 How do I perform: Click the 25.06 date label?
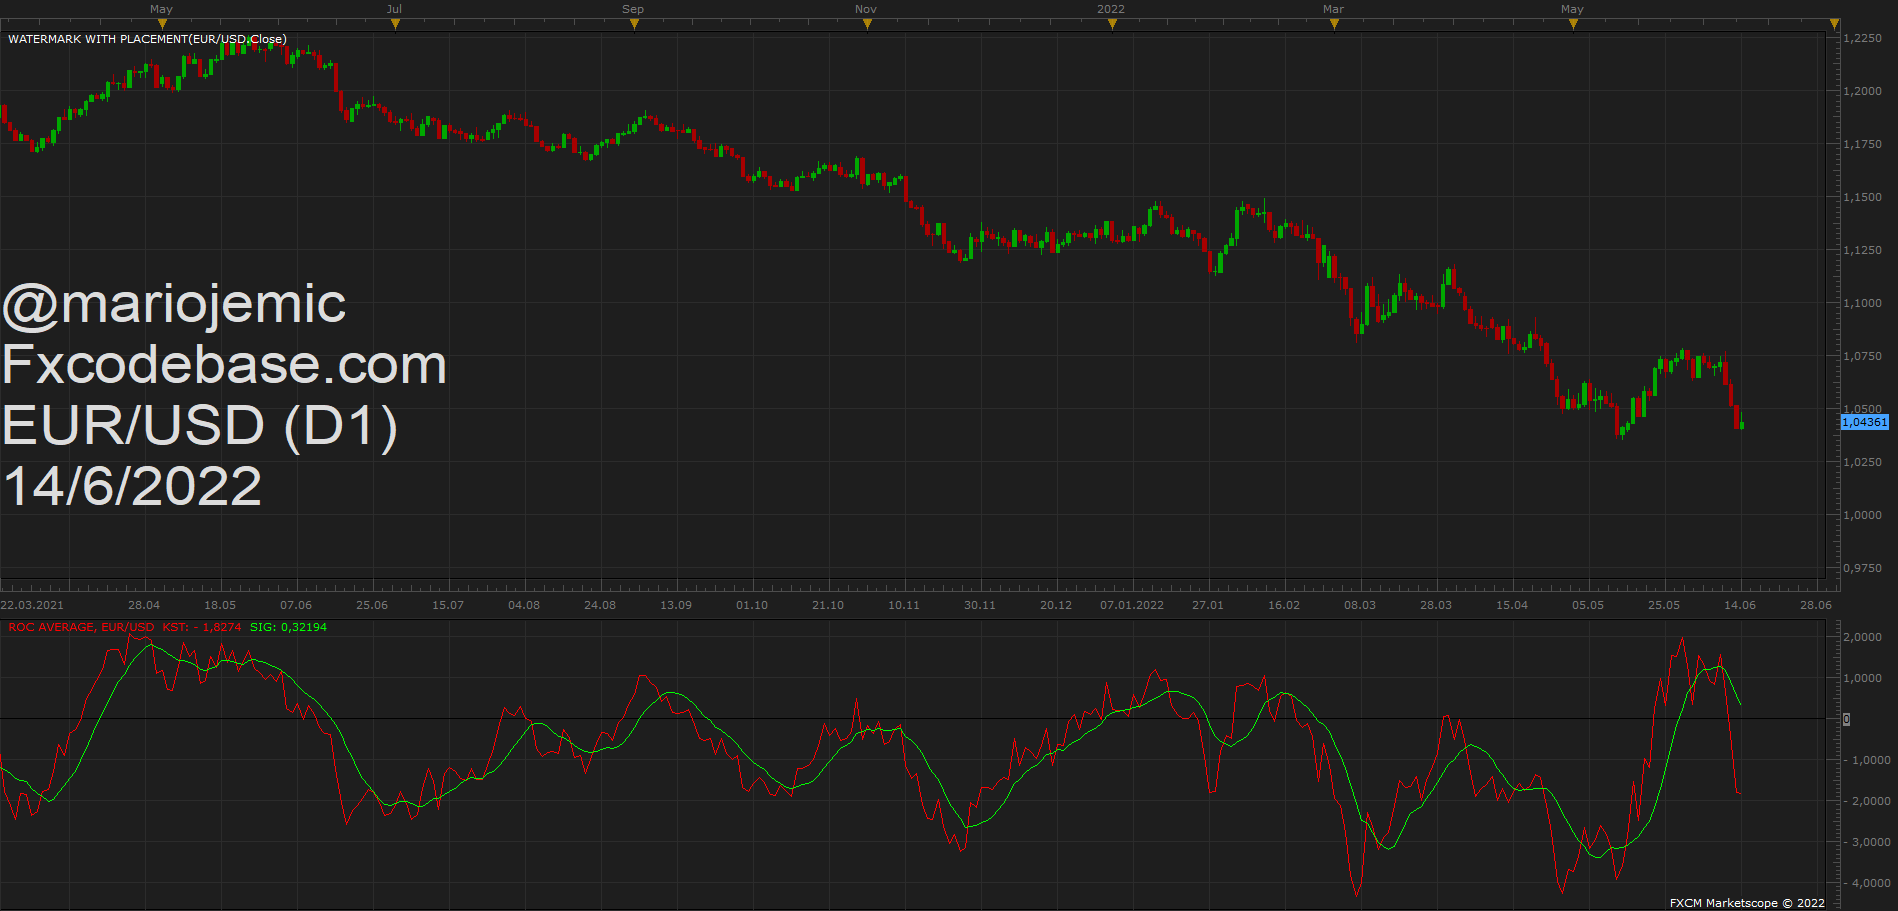(x=372, y=605)
